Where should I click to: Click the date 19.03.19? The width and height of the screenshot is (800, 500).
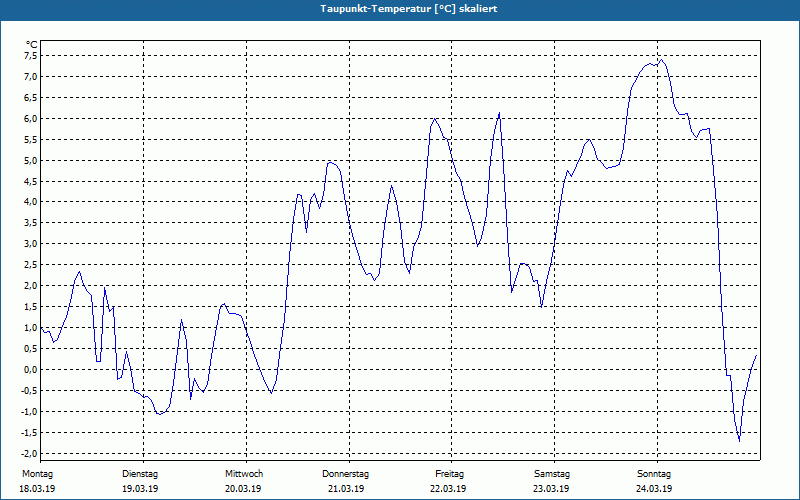tap(140, 489)
